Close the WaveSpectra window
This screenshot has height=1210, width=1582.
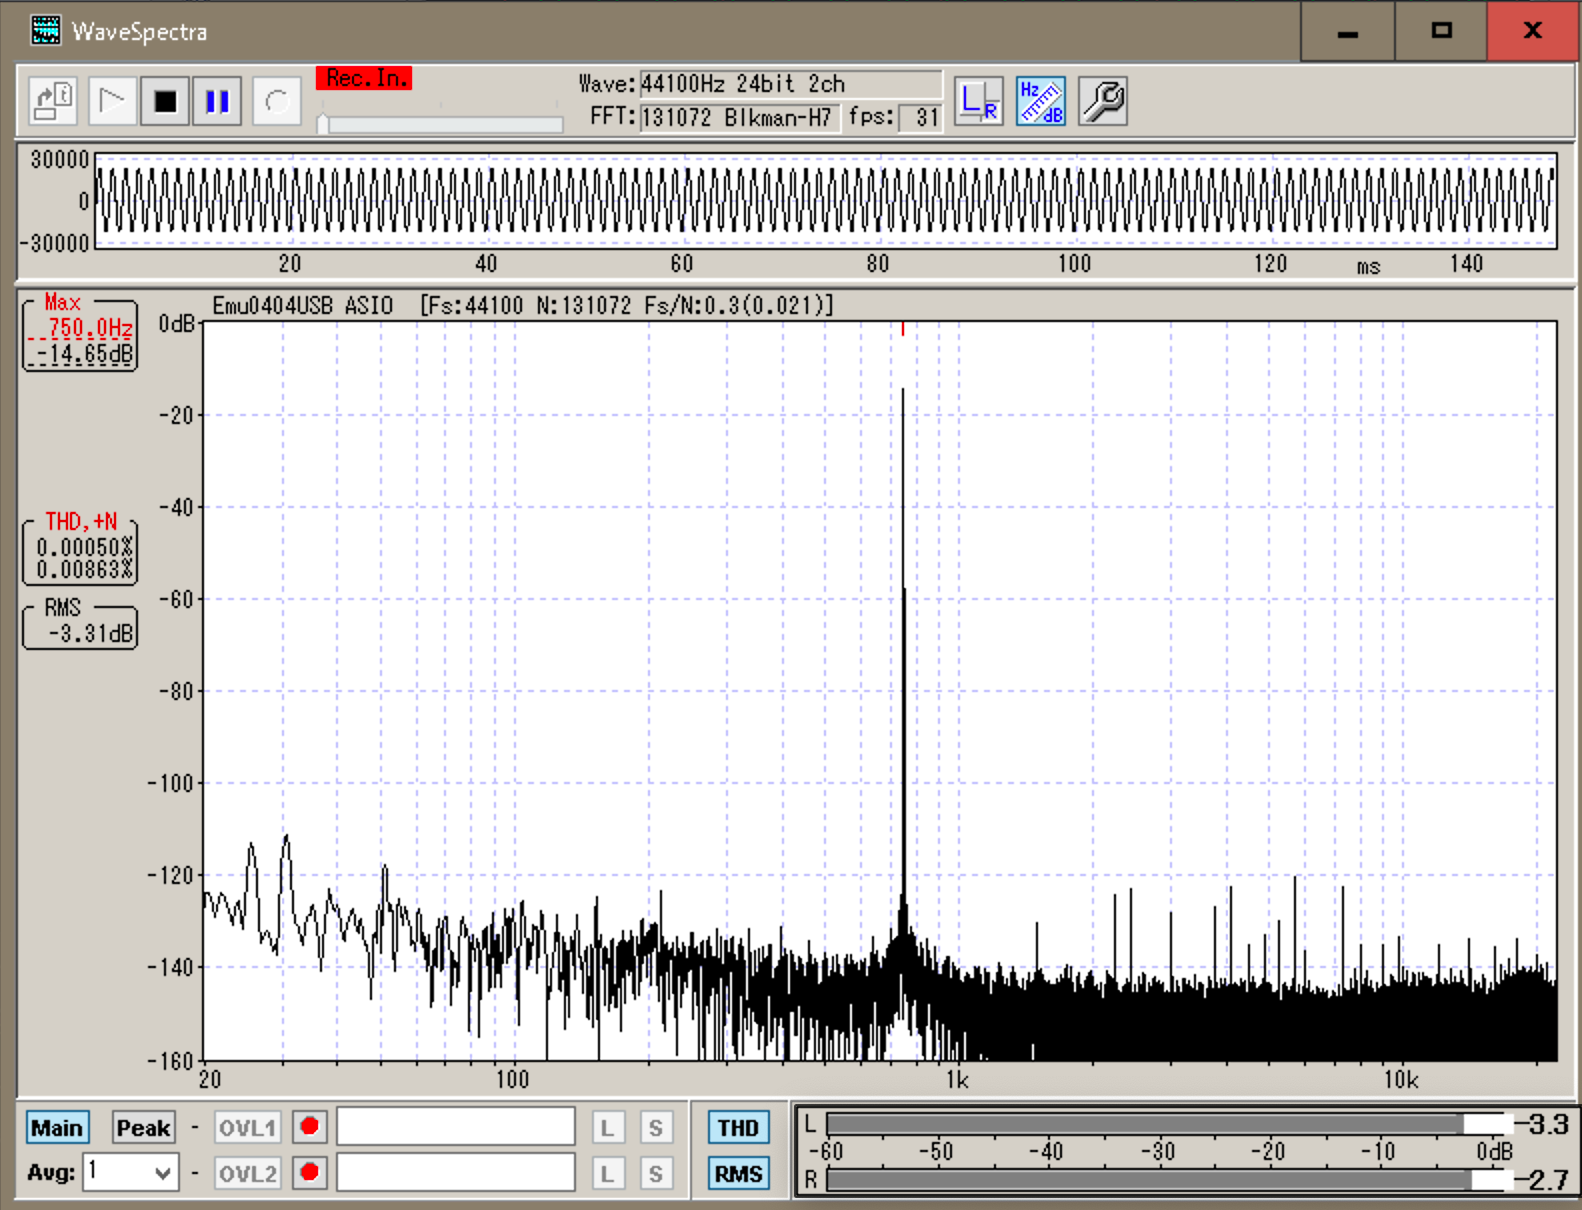(x=1533, y=31)
